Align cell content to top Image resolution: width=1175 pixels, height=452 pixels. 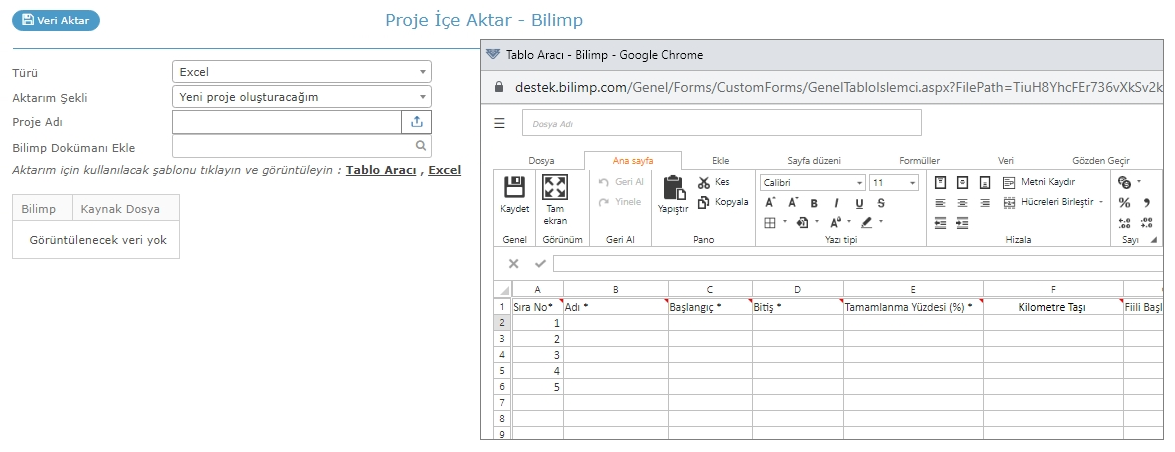coord(940,182)
